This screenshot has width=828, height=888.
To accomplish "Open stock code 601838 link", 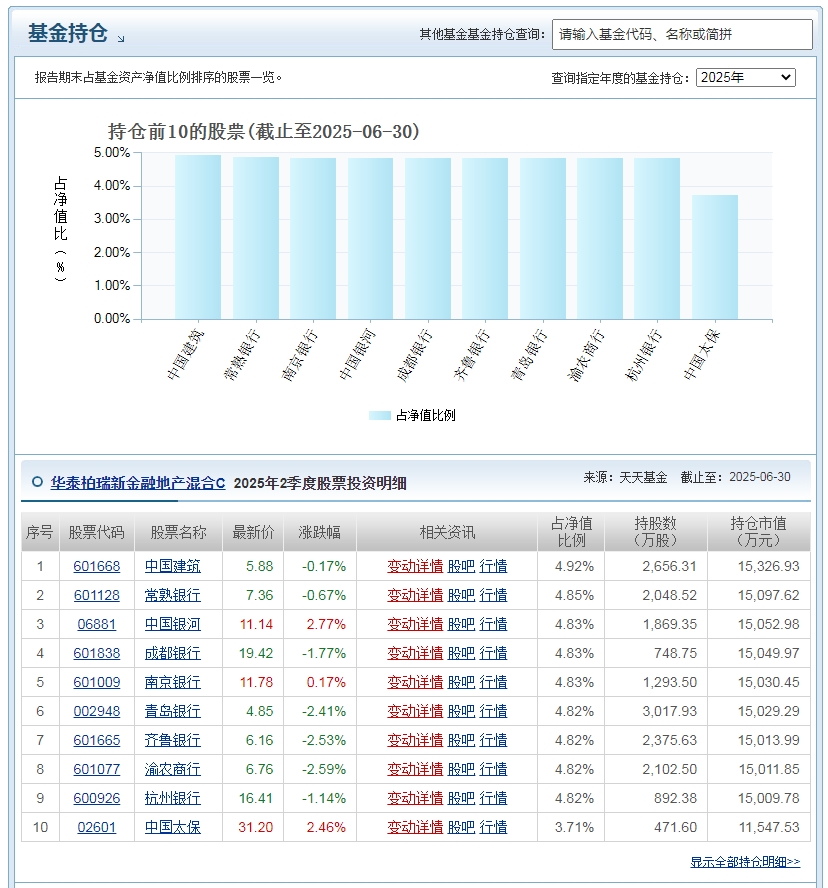I will coord(97,653).
